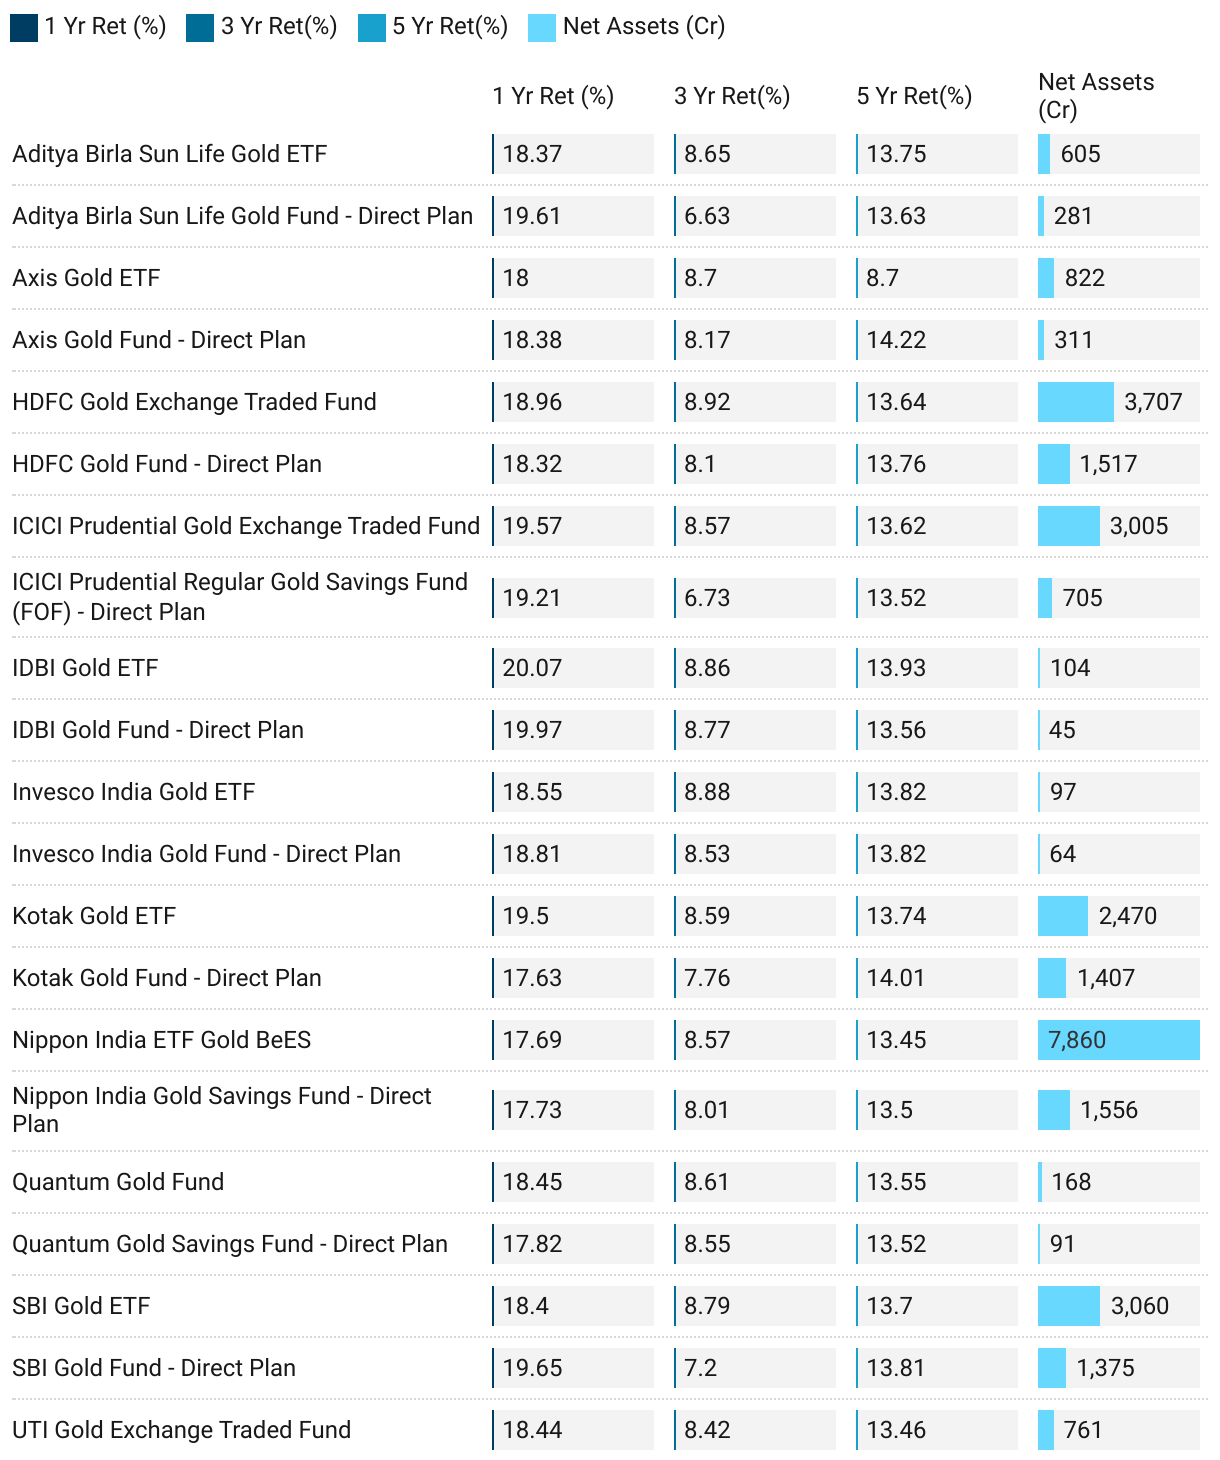This screenshot has height=1460, width=1220.
Task: Select the 5 Yr Ret(%) column header
Action: click(x=914, y=96)
